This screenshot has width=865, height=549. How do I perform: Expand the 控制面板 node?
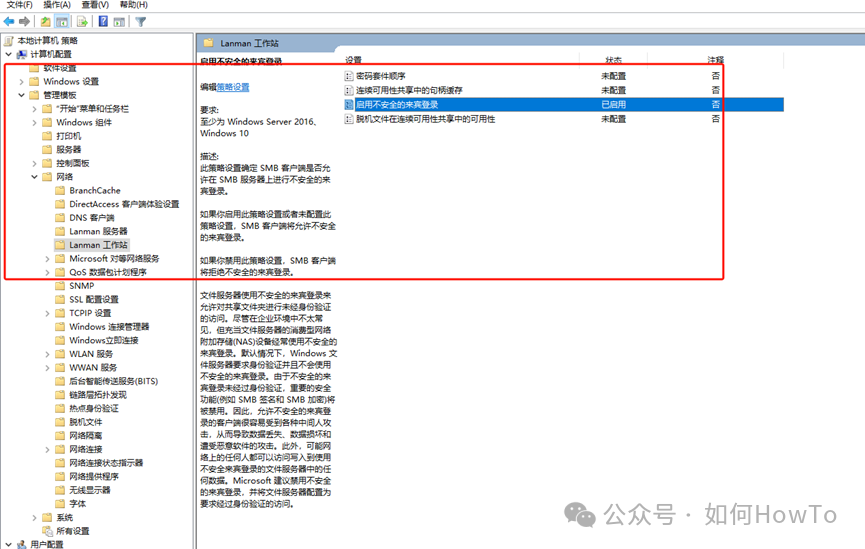(x=34, y=163)
